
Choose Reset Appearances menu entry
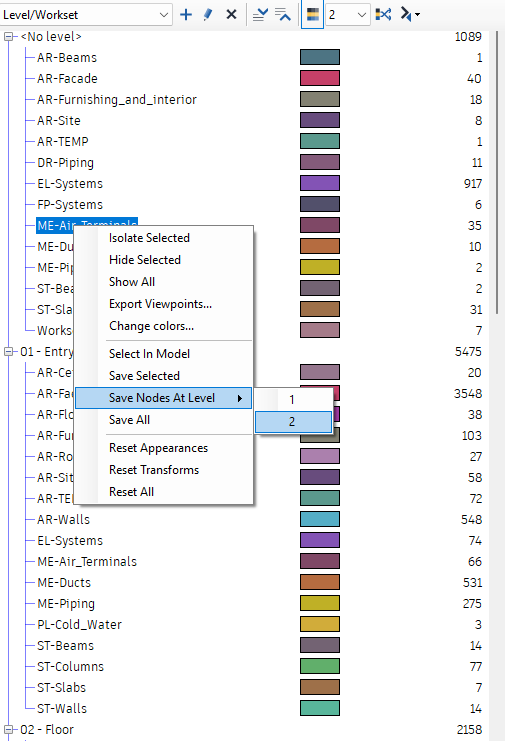[158, 448]
